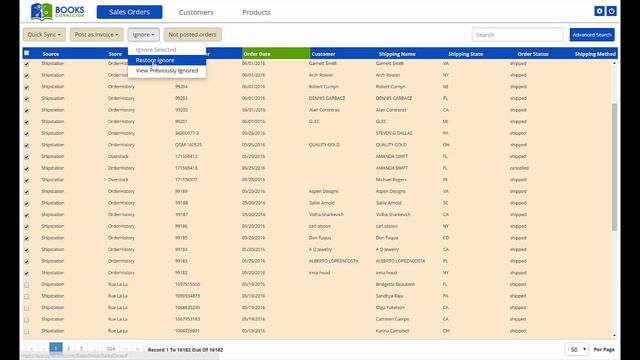Go to page 2 in pagination
Viewport: 640px width, 360px height.
pyautogui.click(x=69, y=349)
